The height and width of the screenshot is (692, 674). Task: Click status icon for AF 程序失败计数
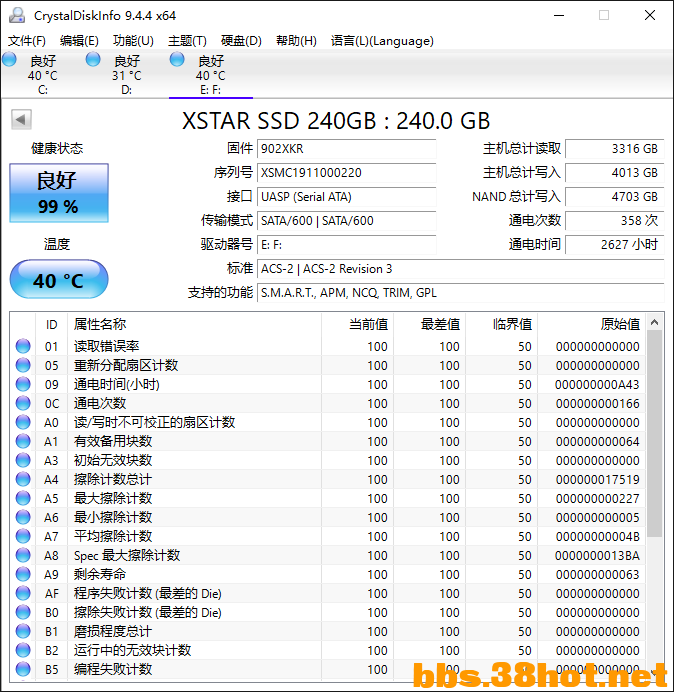(x=23, y=593)
